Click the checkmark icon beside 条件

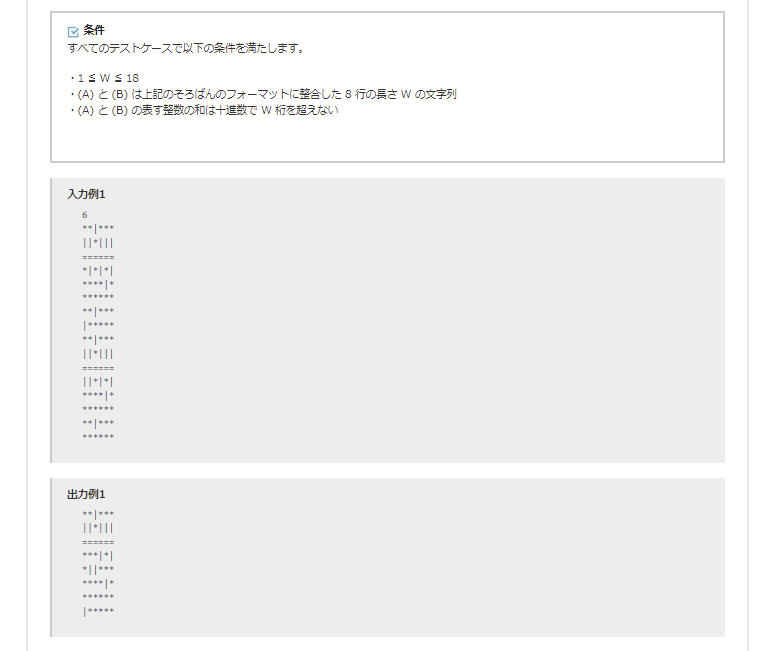click(x=73, y=31)
